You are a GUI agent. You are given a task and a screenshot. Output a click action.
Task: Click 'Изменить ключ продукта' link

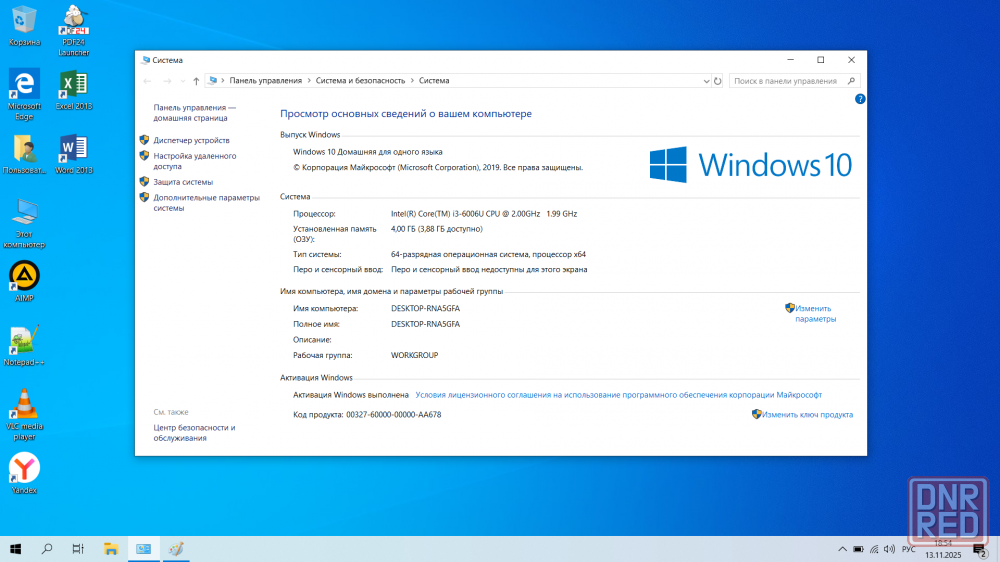point(807,414)
